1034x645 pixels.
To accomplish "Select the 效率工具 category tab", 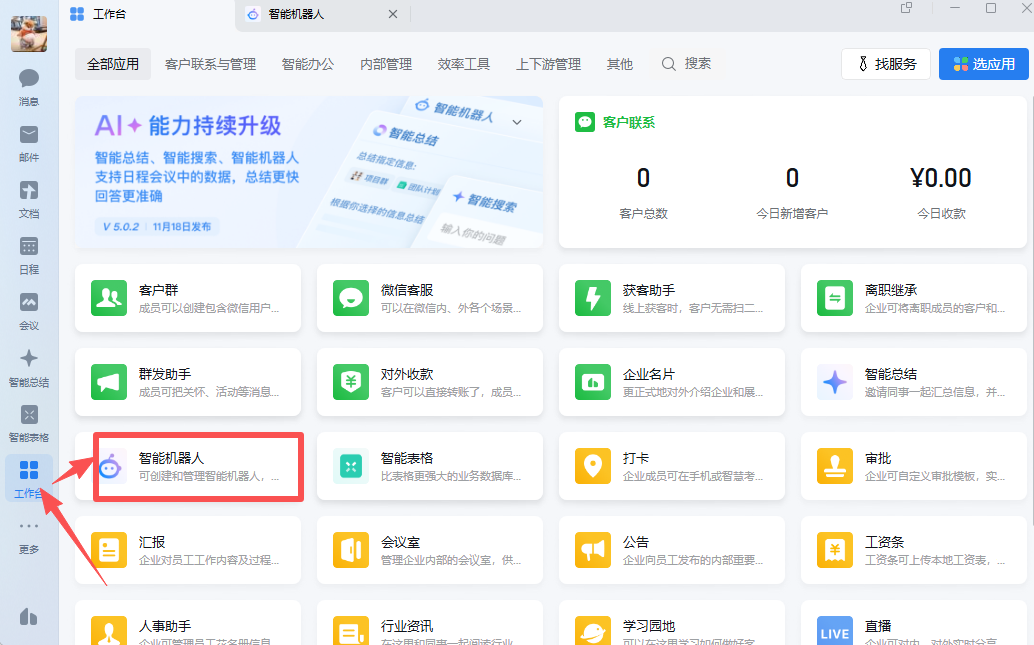I will tap(464, 64).
